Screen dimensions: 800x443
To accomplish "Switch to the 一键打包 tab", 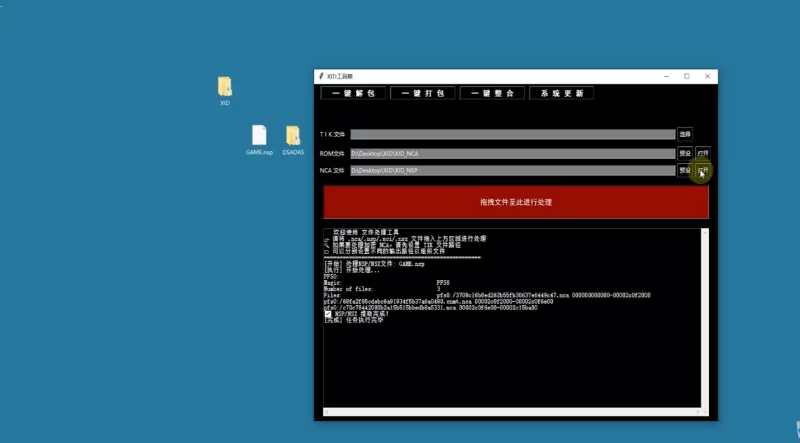I will pyautogui.click(x=423, y=93).
